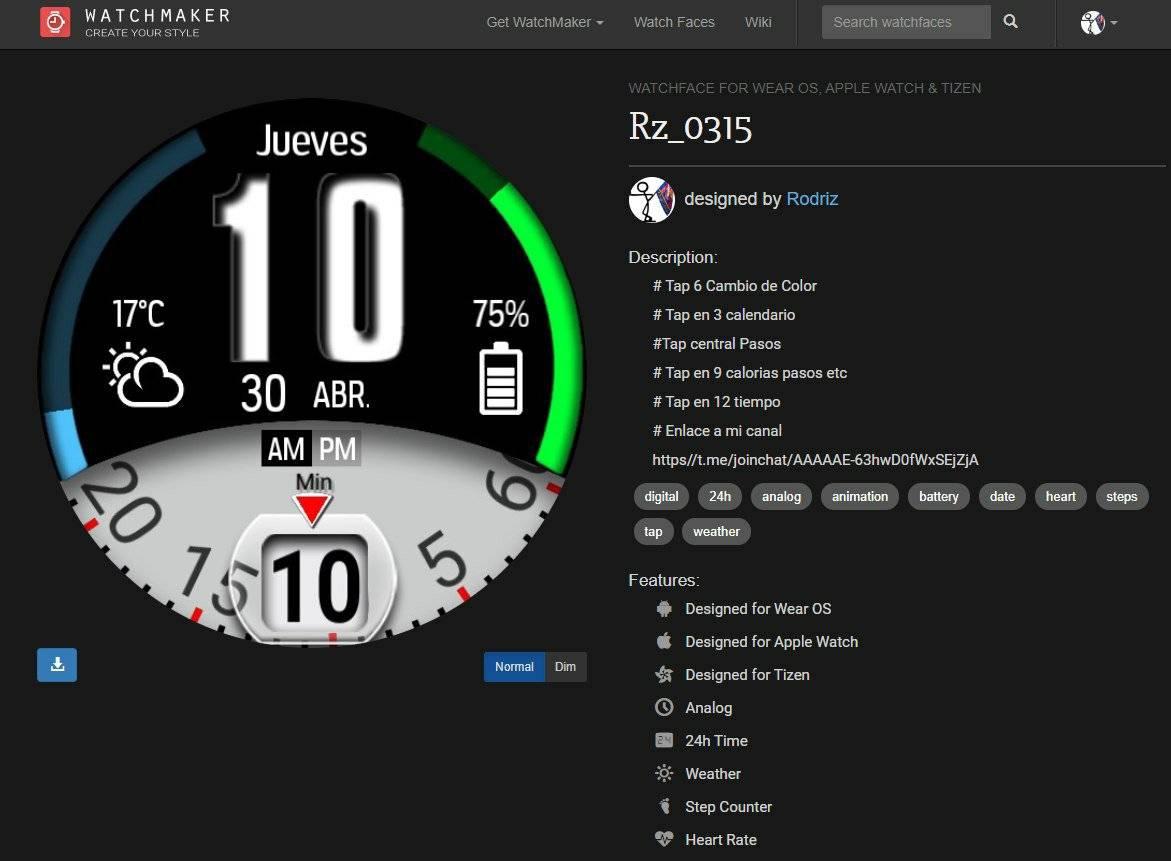The height and width of the screenshot is (861, 1171).
Task: Tap the 75% battery percentage
Action: (x=500, y=314)
